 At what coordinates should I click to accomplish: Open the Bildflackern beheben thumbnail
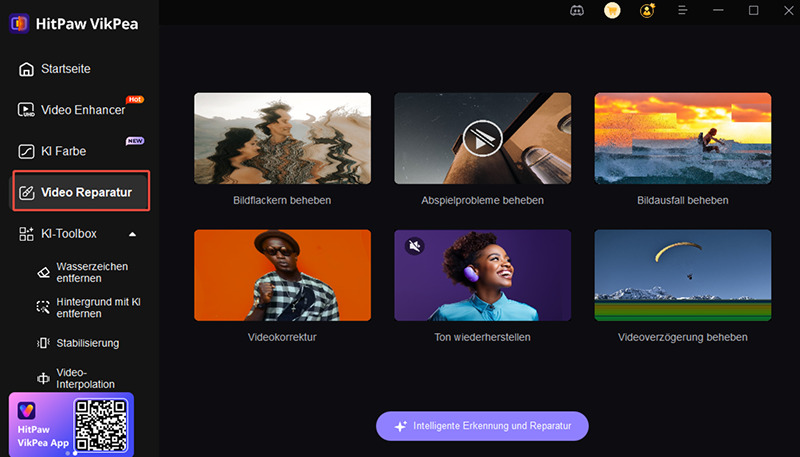point(282,138)
